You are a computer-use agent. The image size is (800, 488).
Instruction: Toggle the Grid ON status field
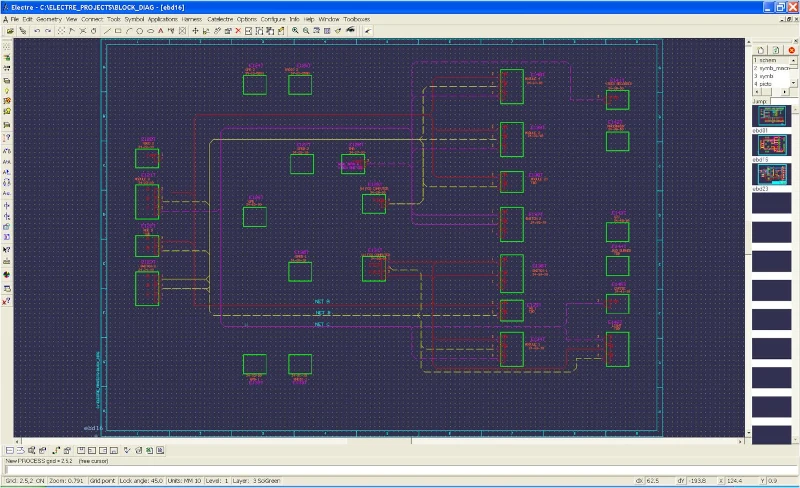pos(24,481)
